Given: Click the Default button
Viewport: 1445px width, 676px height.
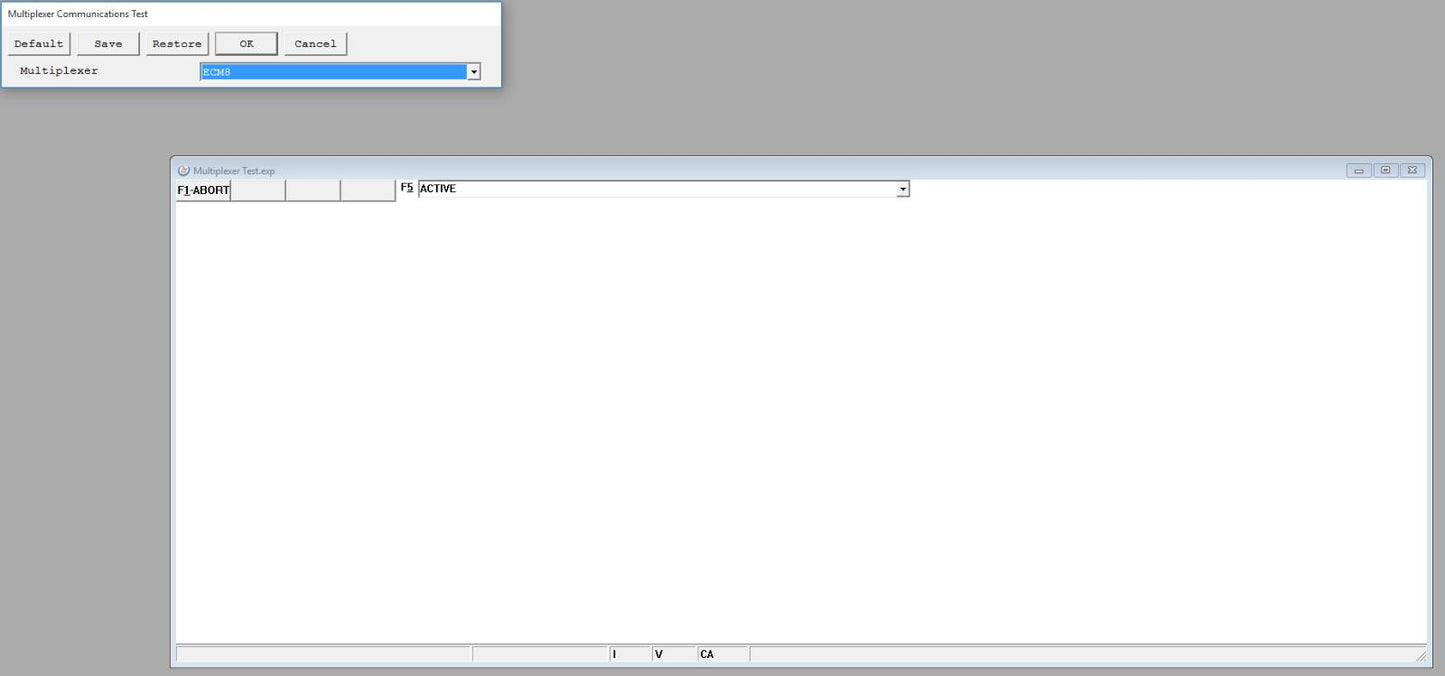Looking at the screenshot, I should (x=39, y=44).
